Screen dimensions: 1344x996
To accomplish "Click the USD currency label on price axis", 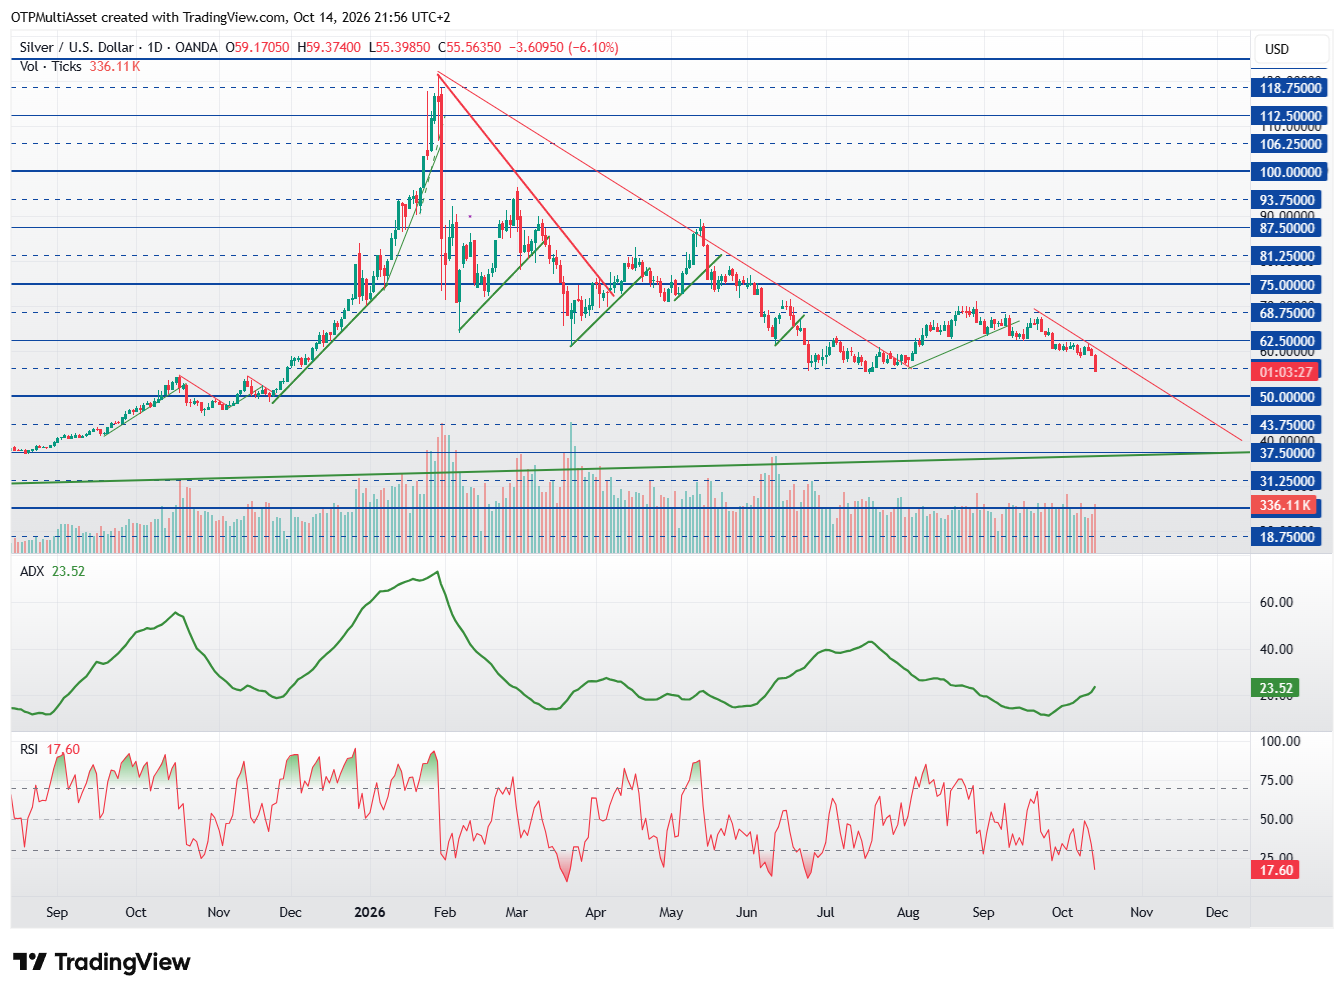I will (1277, 49).
